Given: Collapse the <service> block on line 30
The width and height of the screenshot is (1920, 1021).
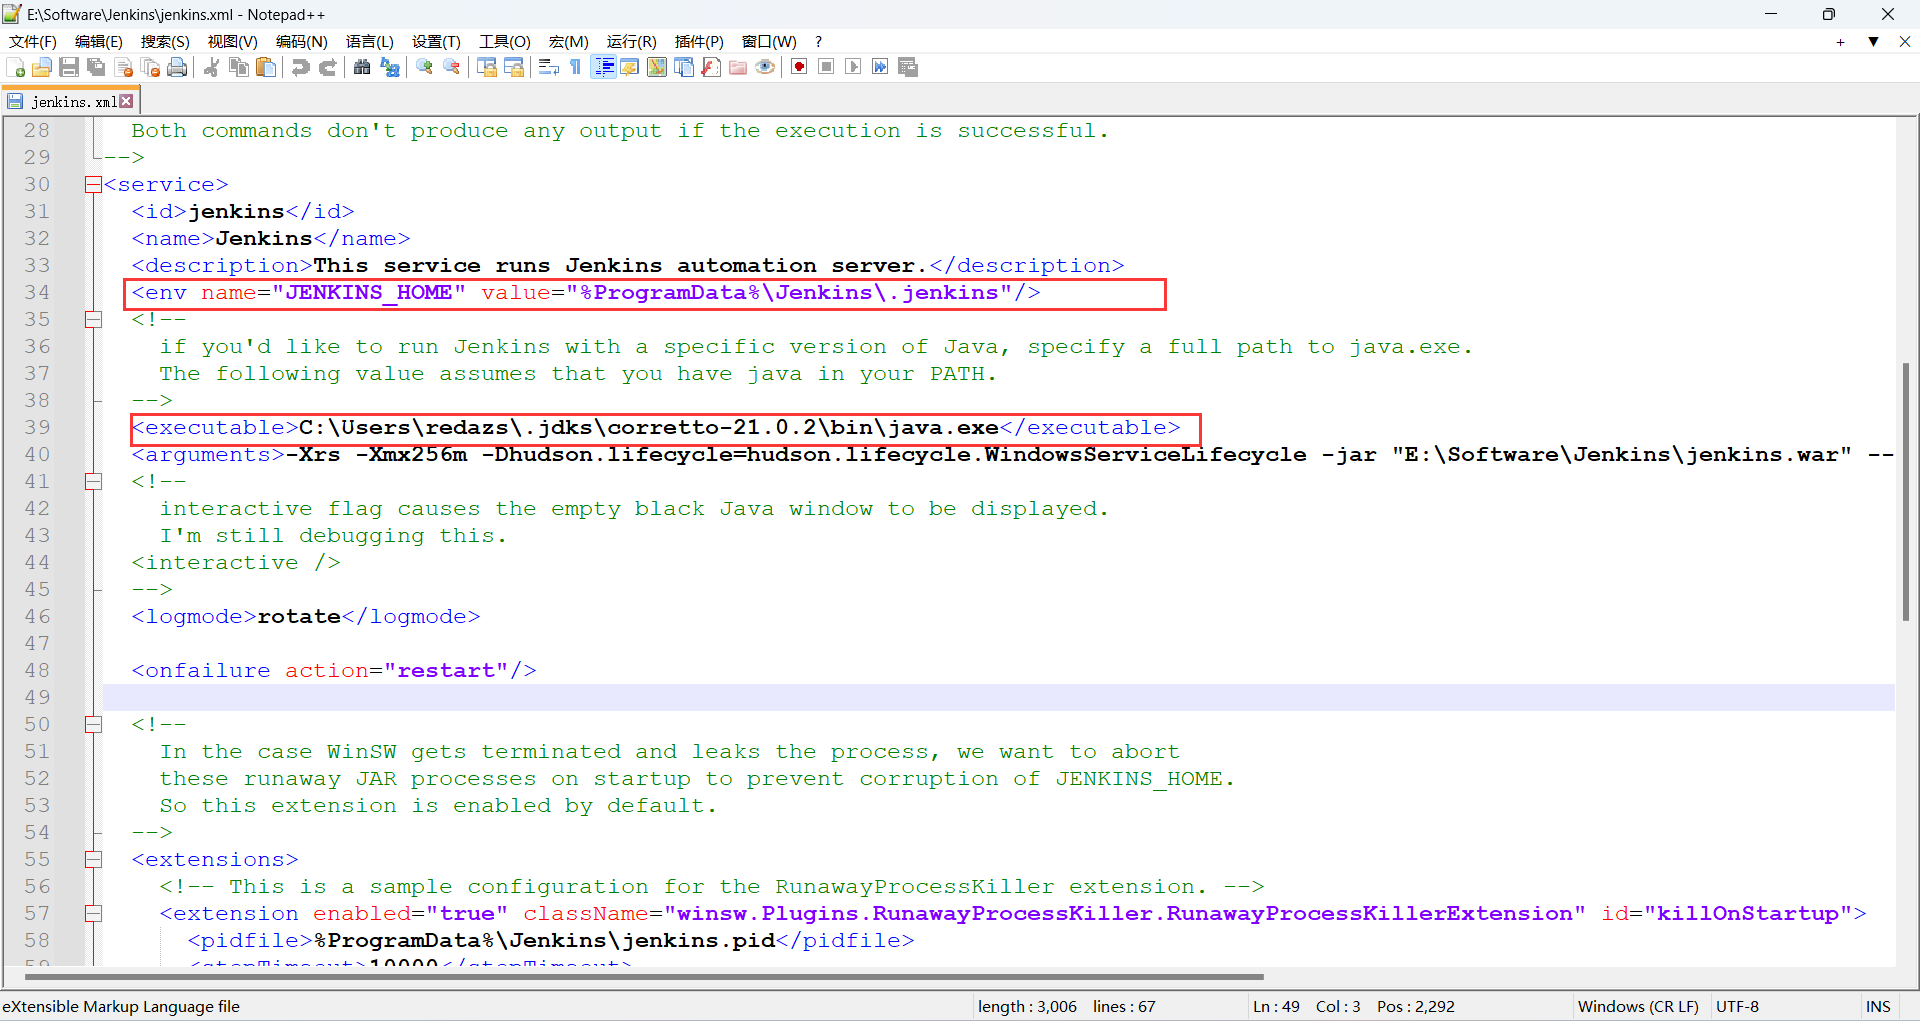Looking at the screenshot, I should click(93, 184).
